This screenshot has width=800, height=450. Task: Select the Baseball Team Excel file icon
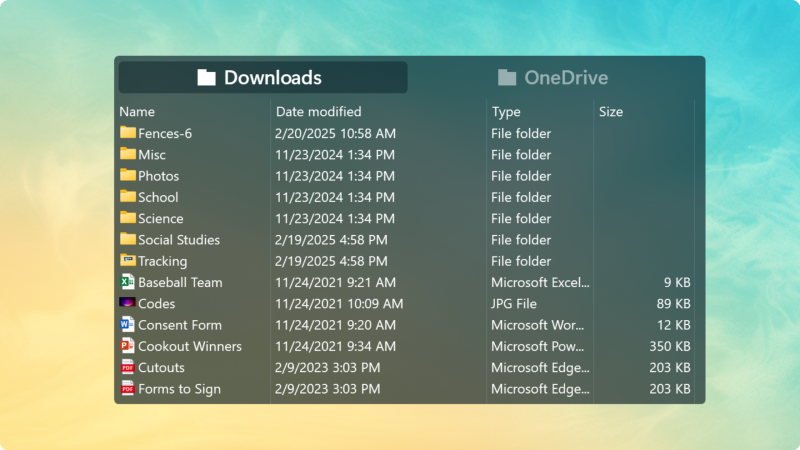[x=128, y=282]
